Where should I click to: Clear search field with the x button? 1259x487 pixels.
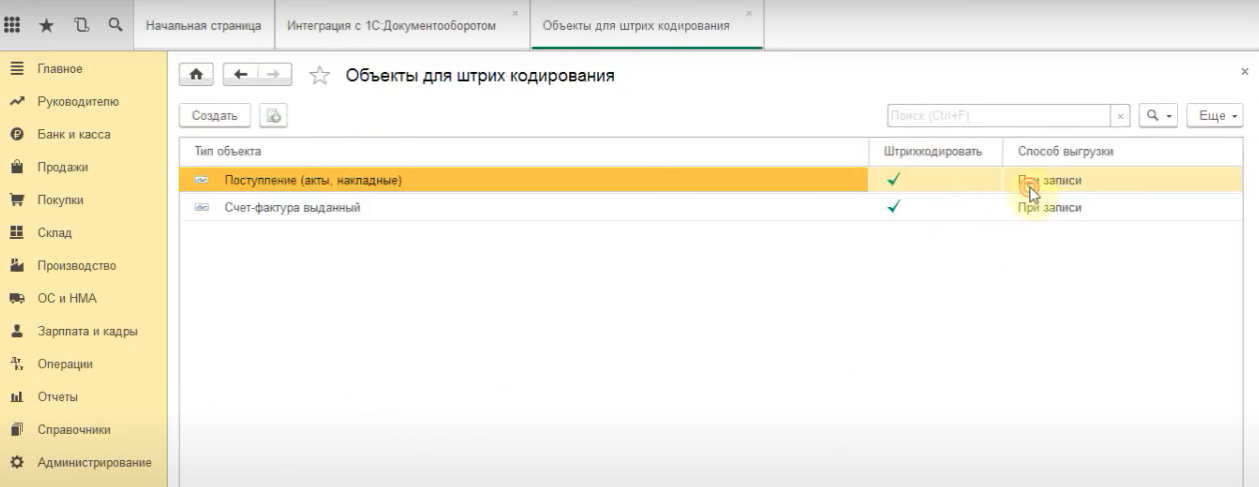pos(1121,116)
